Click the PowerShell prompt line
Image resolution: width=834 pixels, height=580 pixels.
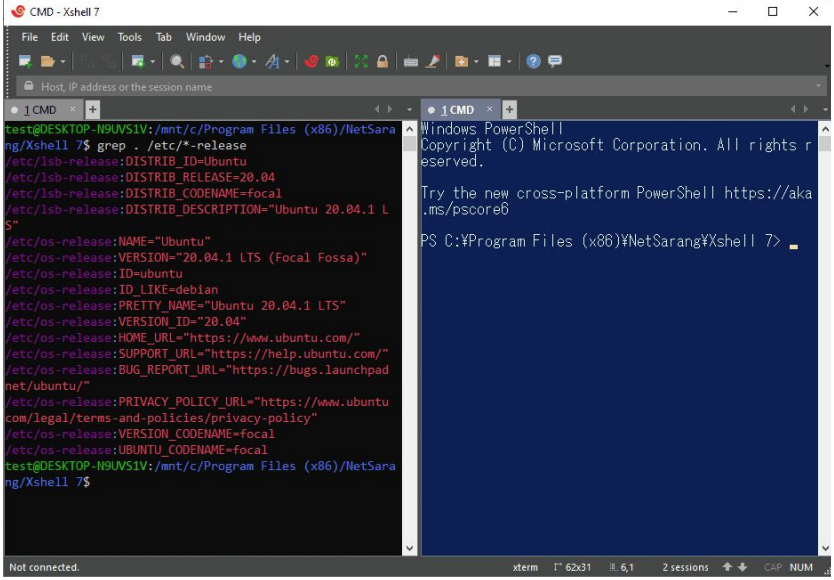(x=610, y=241)
